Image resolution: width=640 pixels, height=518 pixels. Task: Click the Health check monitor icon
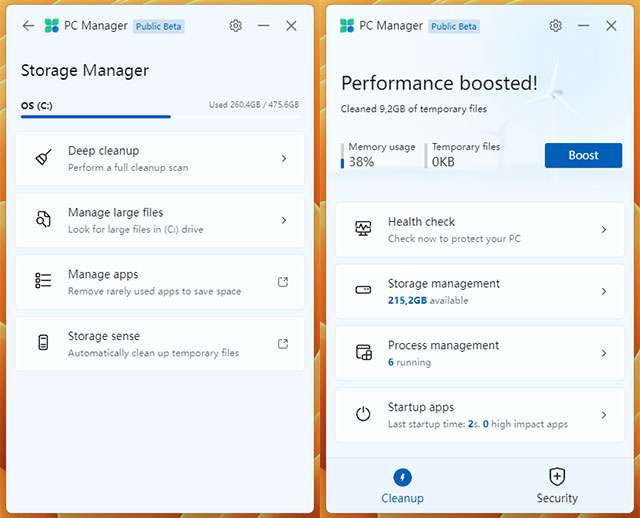[364, 229]
